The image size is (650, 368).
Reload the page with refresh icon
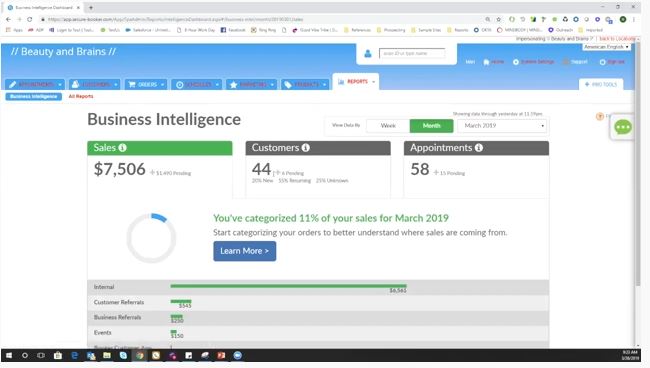coord(29,19)
